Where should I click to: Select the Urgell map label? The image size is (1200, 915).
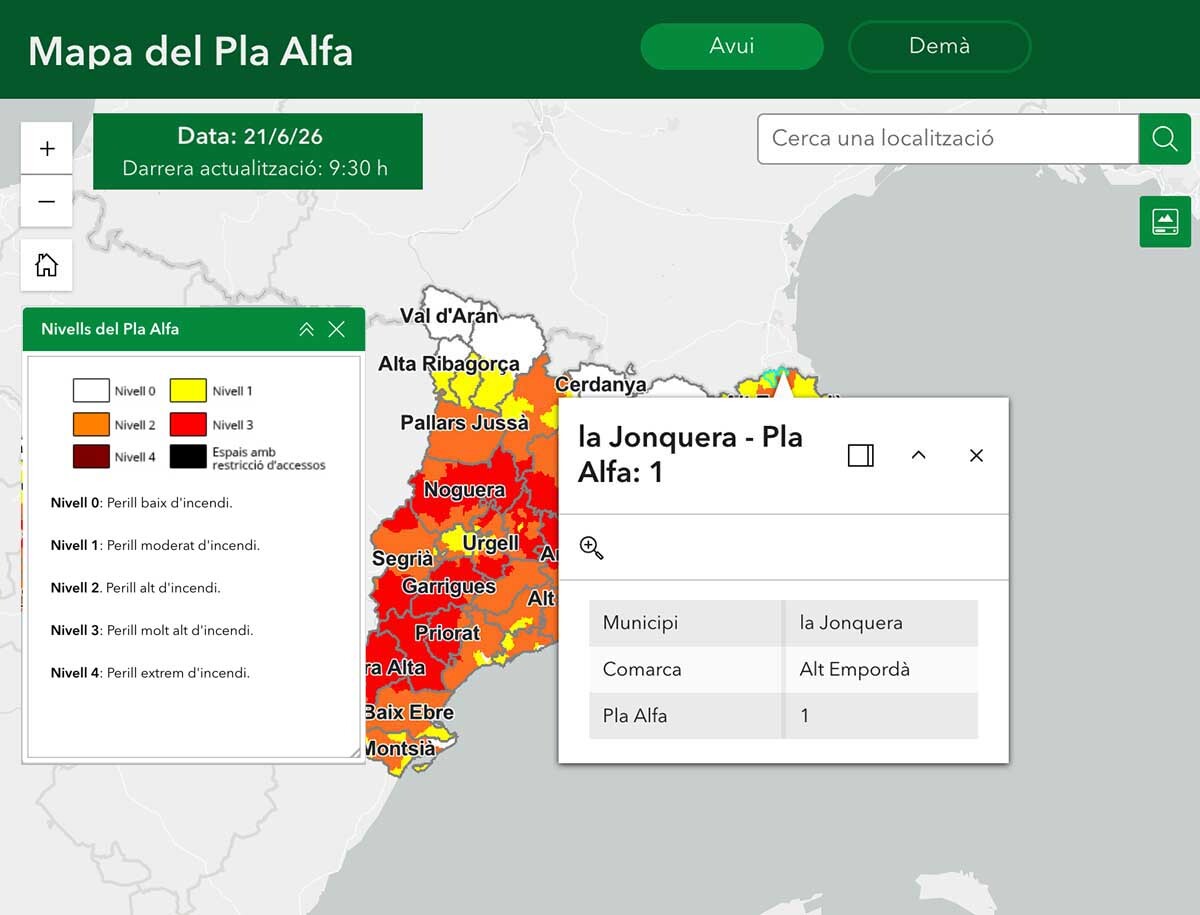(x=491, y=544)
